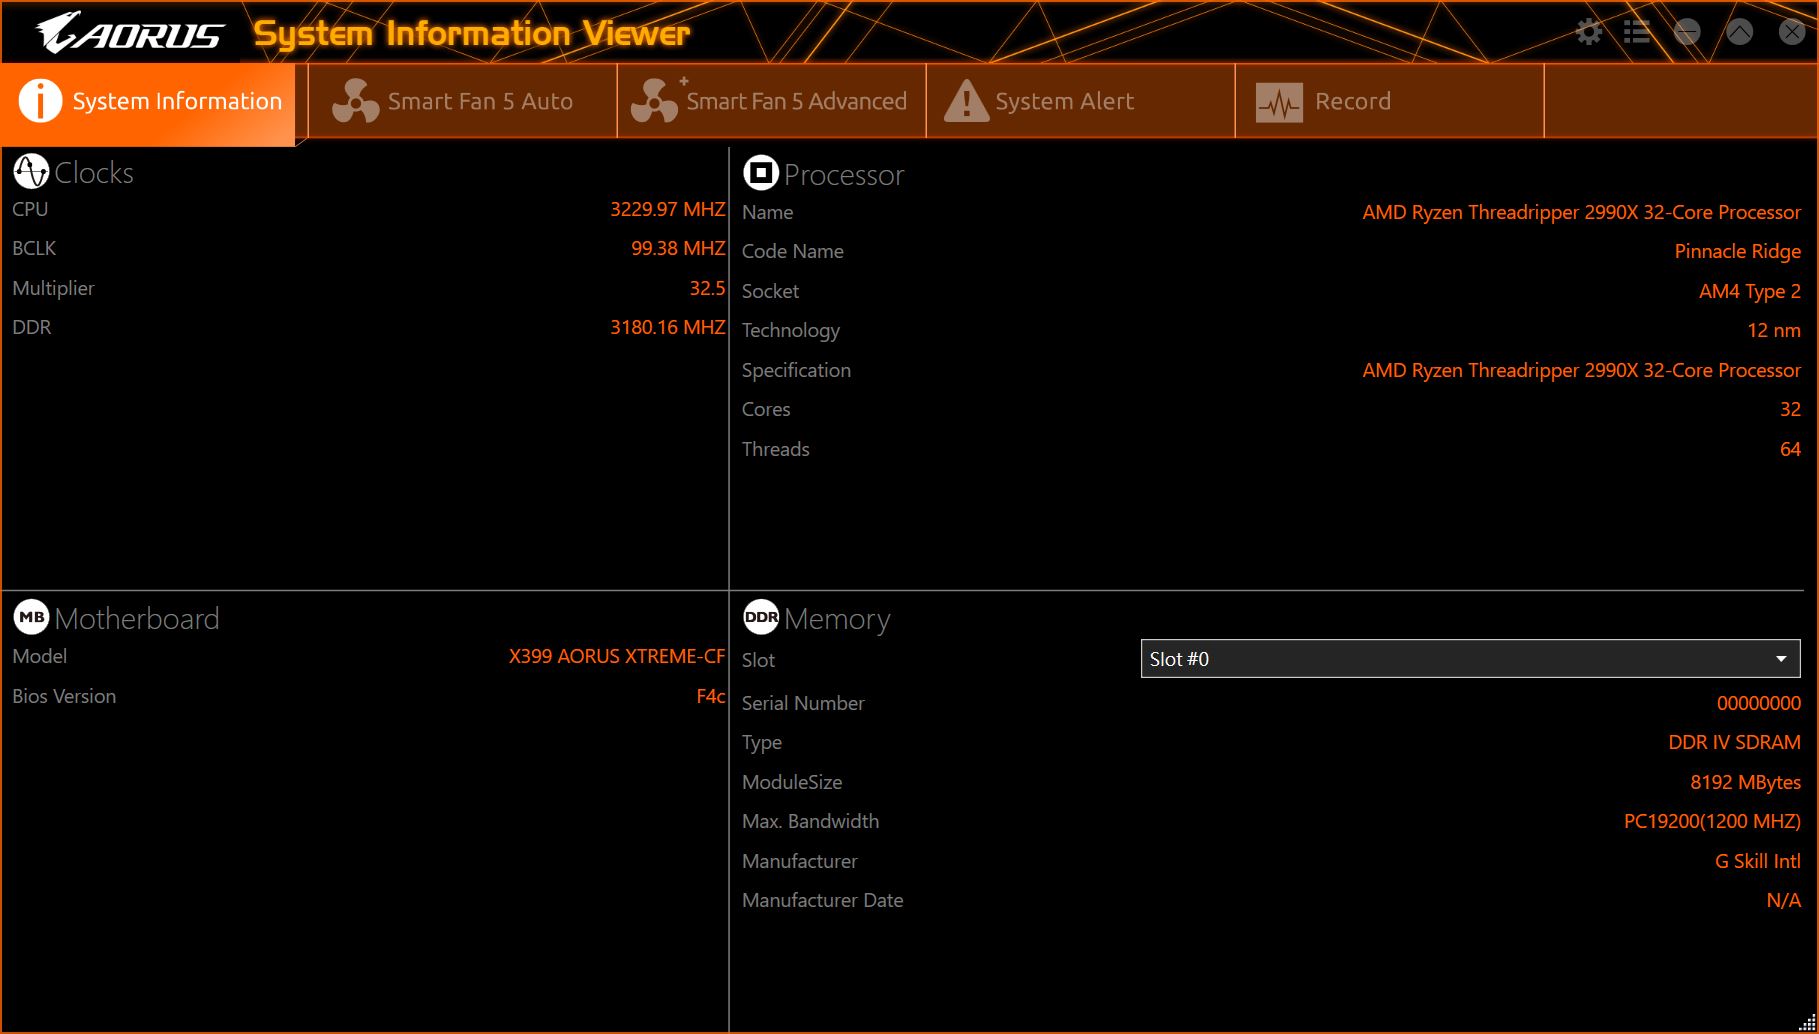Open the Smart Fan 5 Advanced tab
This screenshot has height=1034, width=1819.
coord(771,101)
